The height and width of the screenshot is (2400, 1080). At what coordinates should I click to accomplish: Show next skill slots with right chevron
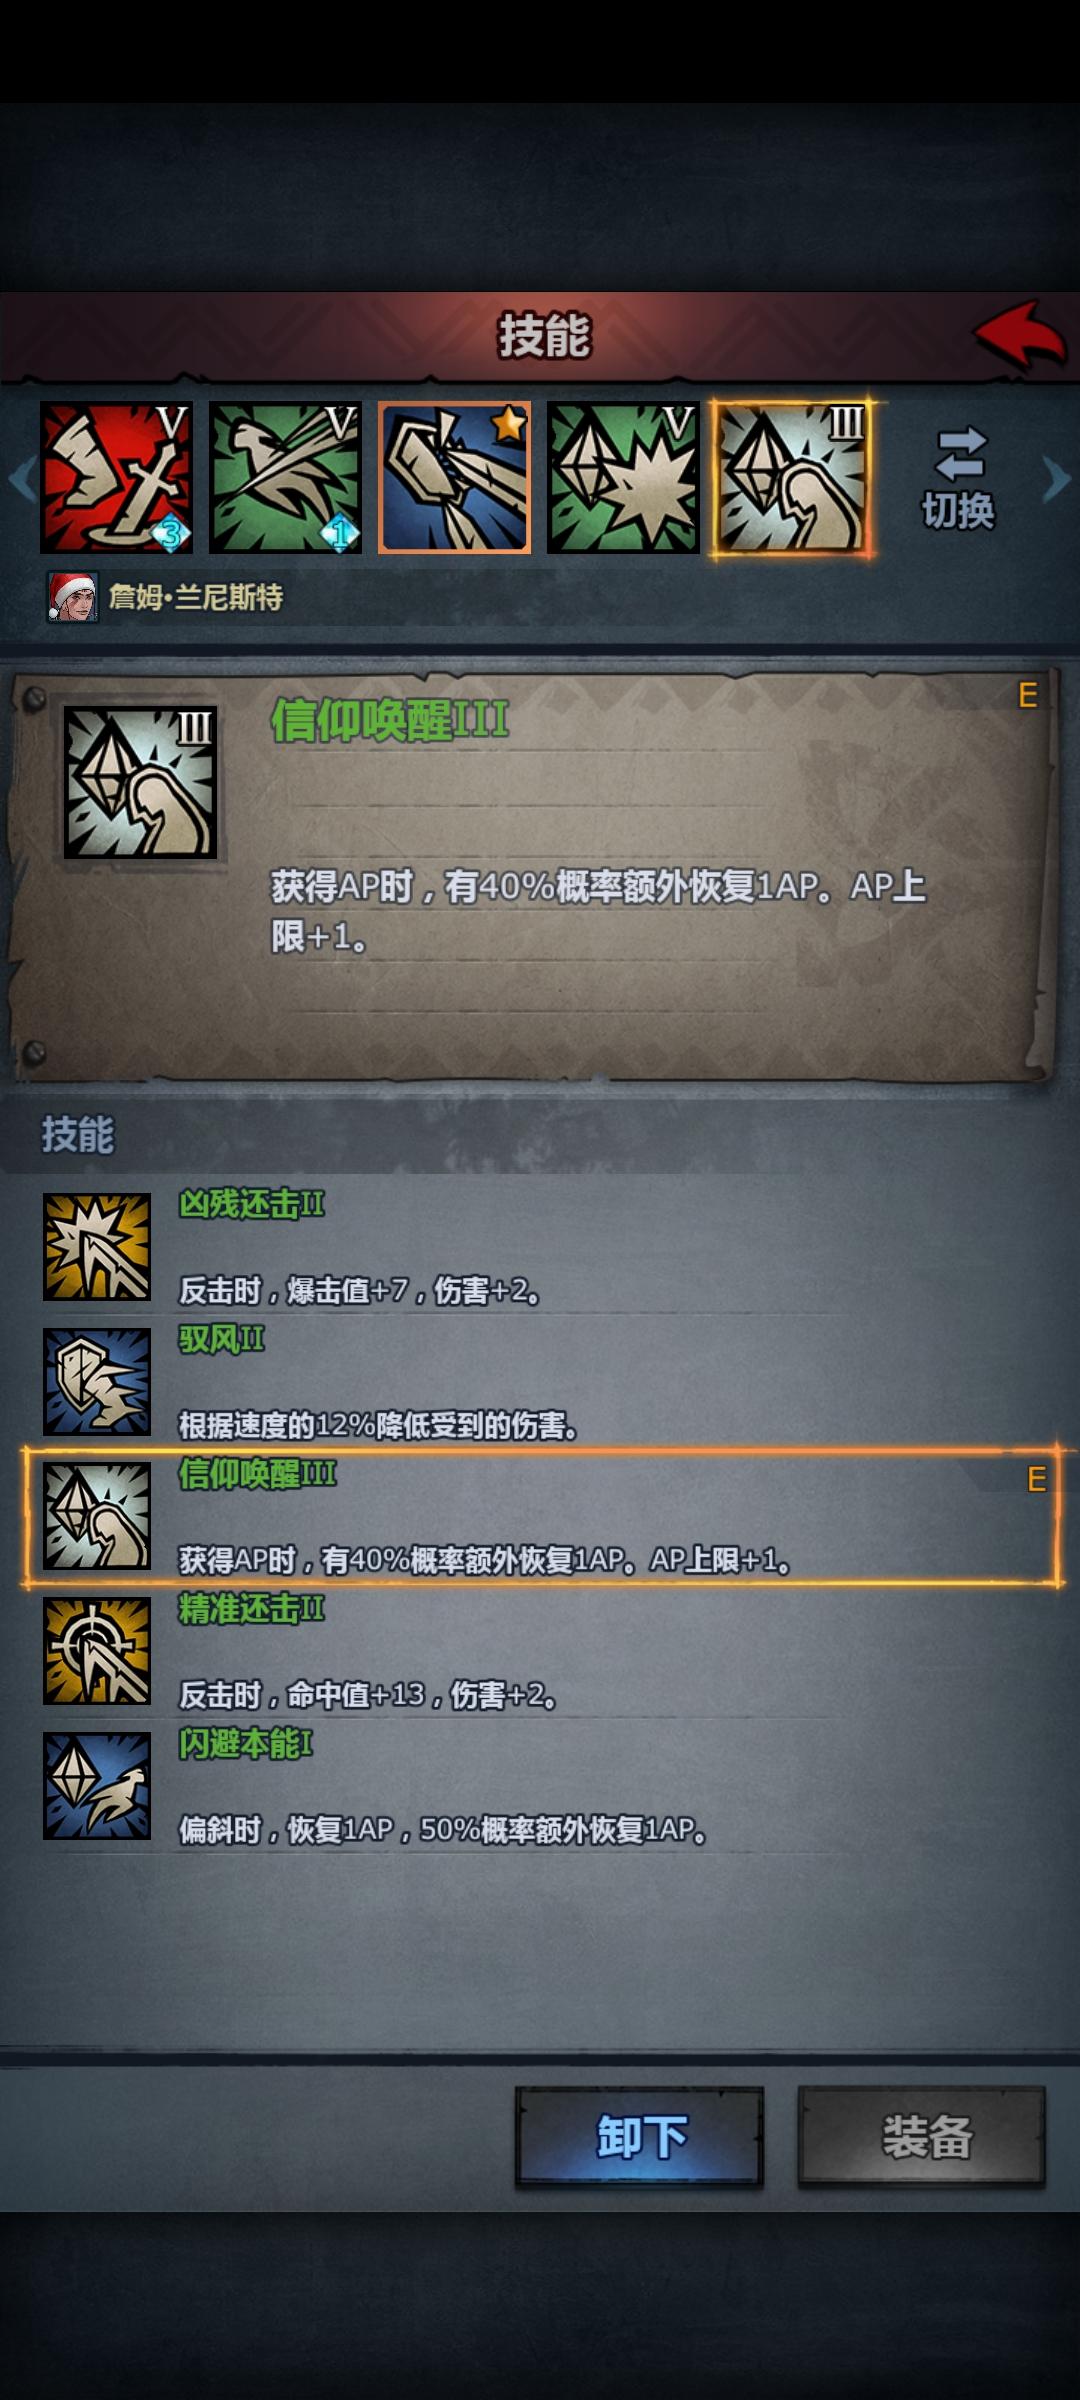pos(1056,478)
